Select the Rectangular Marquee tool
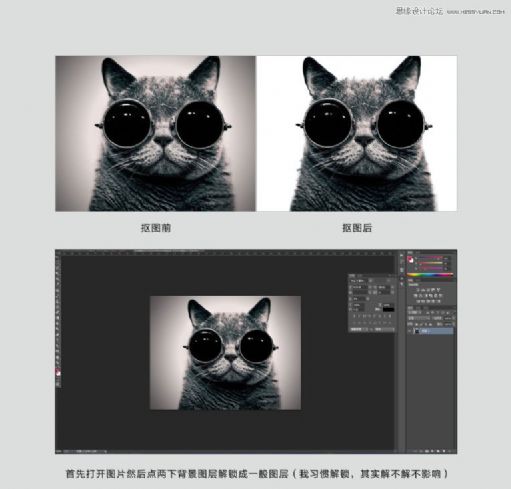 click(58, 262)
